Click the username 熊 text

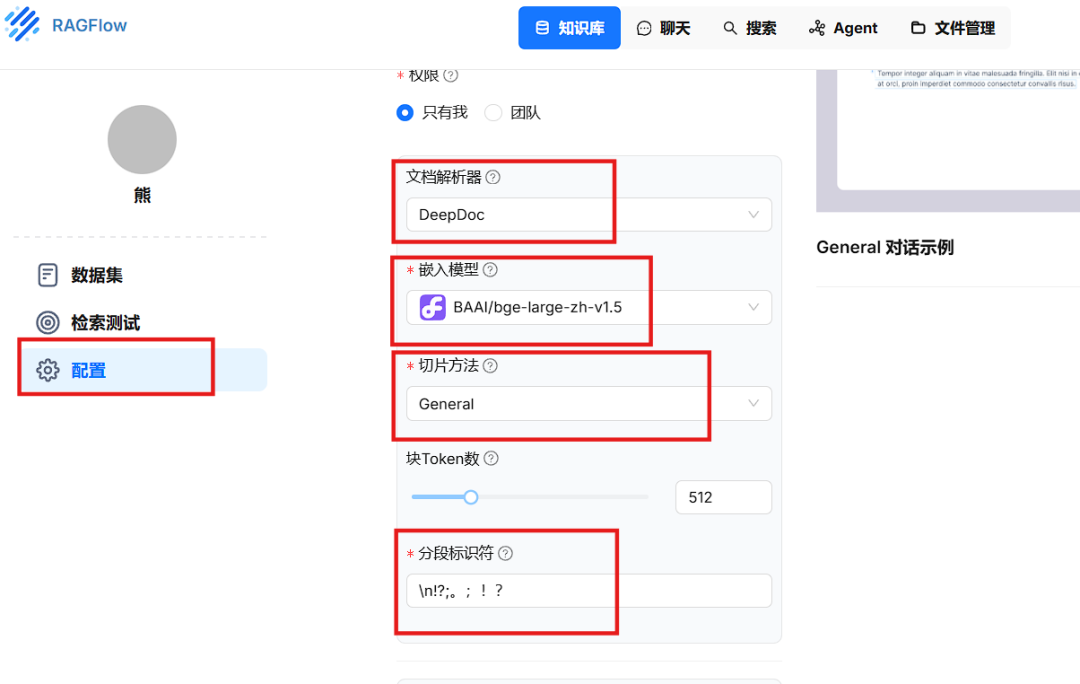click(x=142, y=196)
